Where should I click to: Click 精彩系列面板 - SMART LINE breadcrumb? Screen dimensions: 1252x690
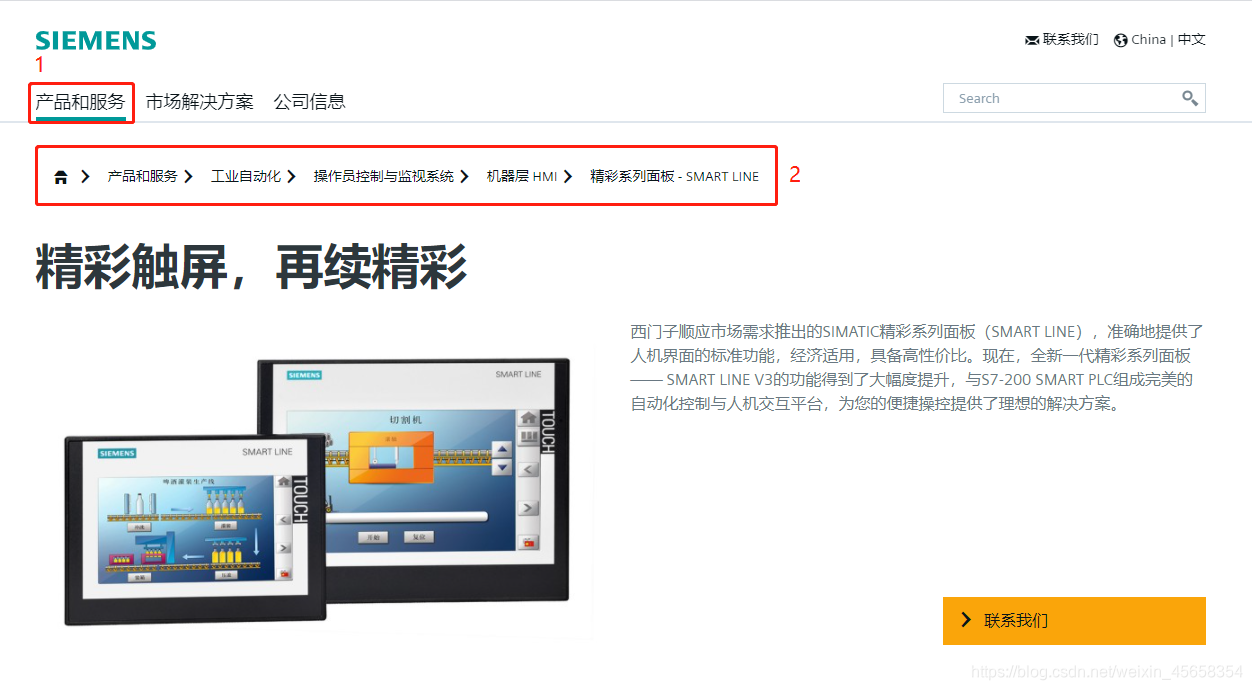tap(675, 176)
